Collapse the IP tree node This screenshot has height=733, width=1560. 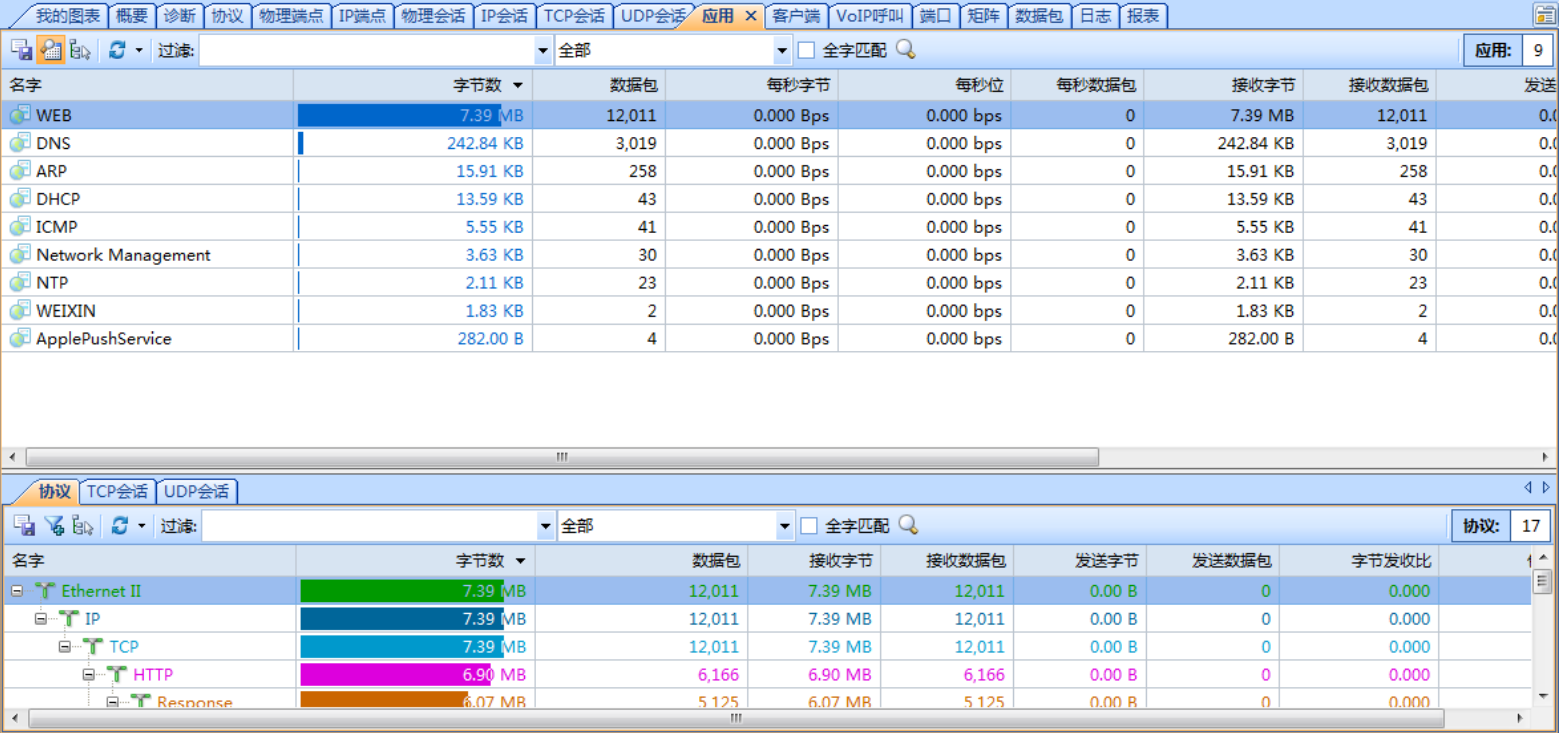[x=41, y=619]
